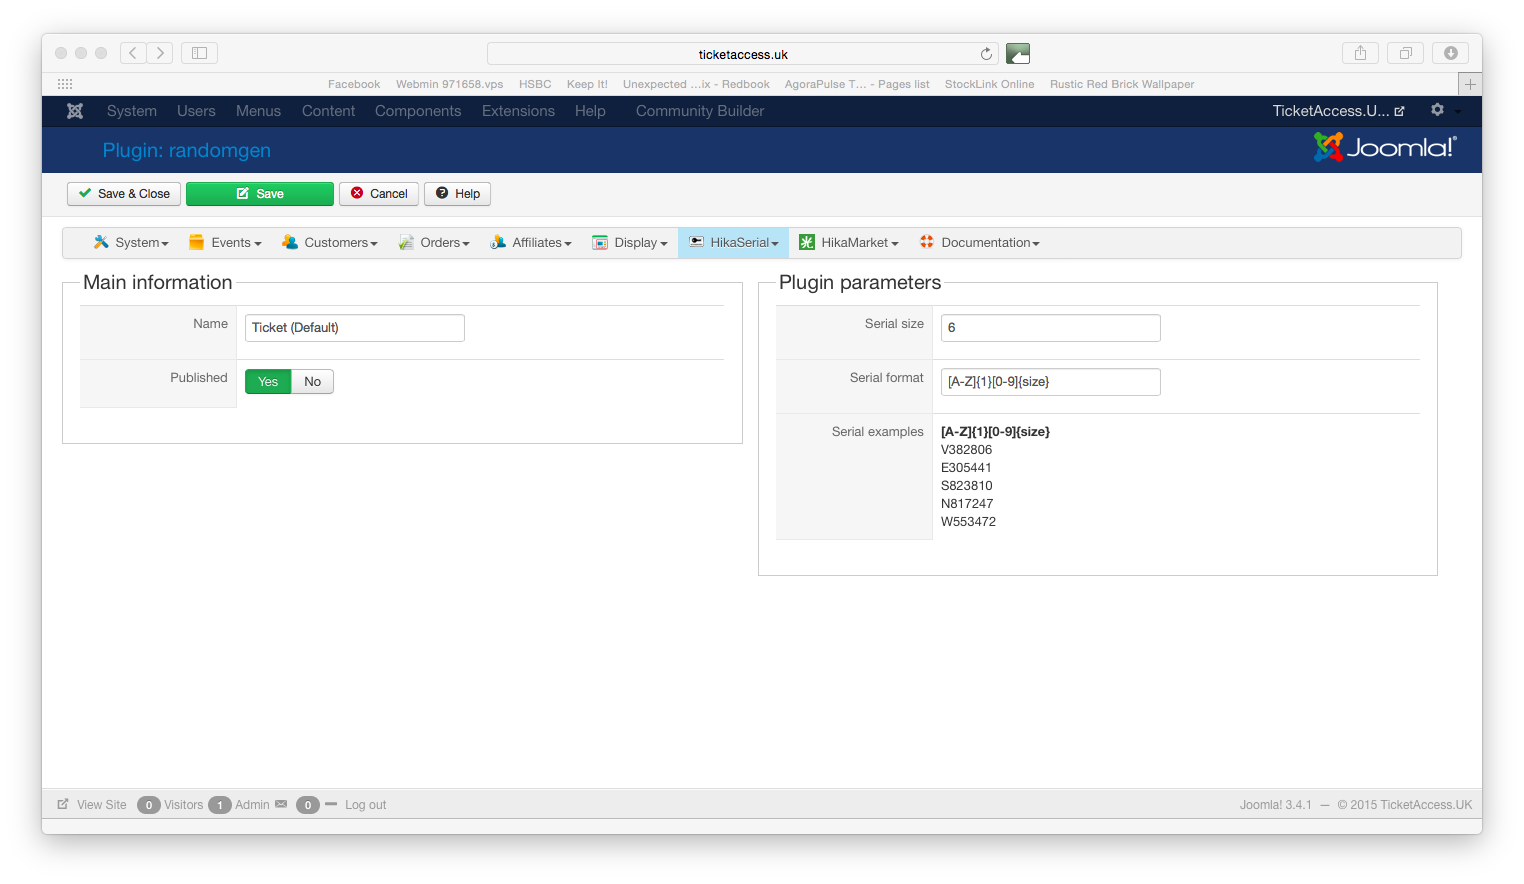Open the Unexpected ...ix - Redbook bookmark
The width and height of the screenshot is (1524, 884).
pos(696,84)
